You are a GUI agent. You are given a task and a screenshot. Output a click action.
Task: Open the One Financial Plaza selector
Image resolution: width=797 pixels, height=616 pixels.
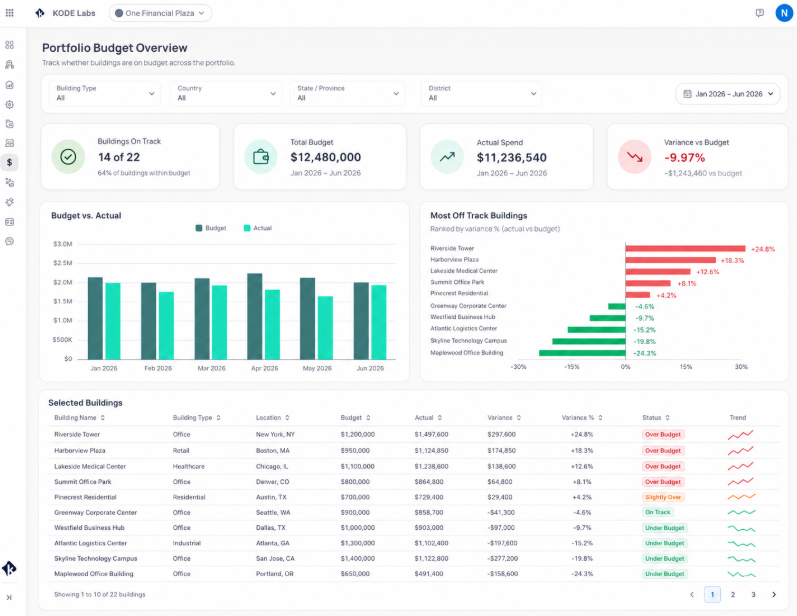[160, 13]
